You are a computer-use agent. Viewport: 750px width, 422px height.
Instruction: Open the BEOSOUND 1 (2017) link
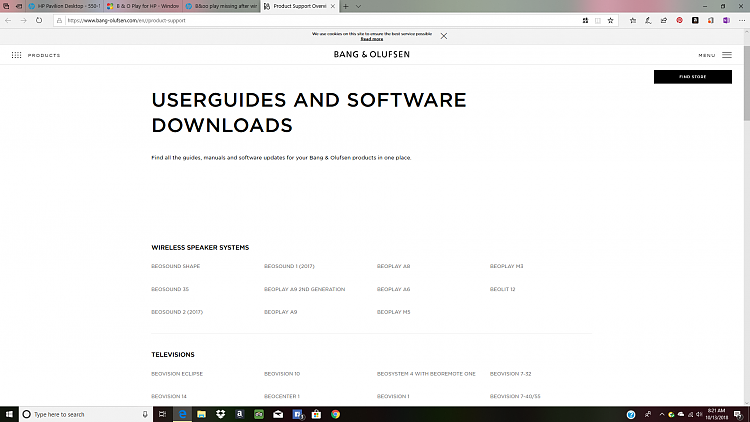click(x=289, y=266)
